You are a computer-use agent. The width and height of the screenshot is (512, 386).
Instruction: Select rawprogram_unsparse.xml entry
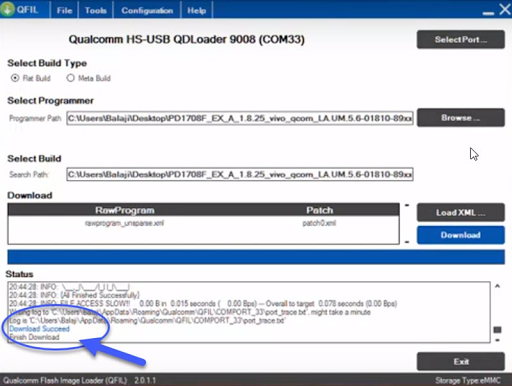pyautogui.click(x=124, y=223)
